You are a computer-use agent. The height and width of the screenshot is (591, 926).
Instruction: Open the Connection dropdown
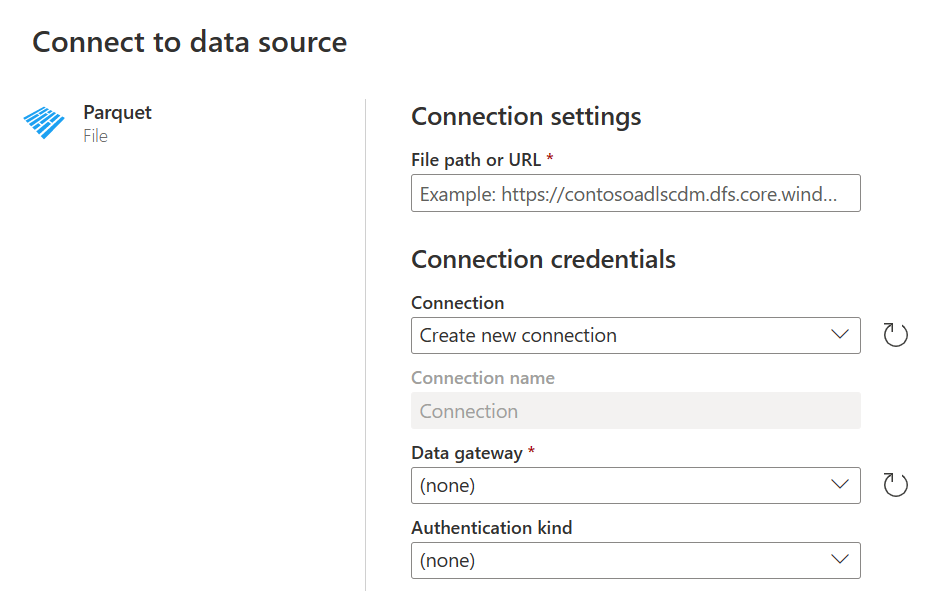coord(635,335)
